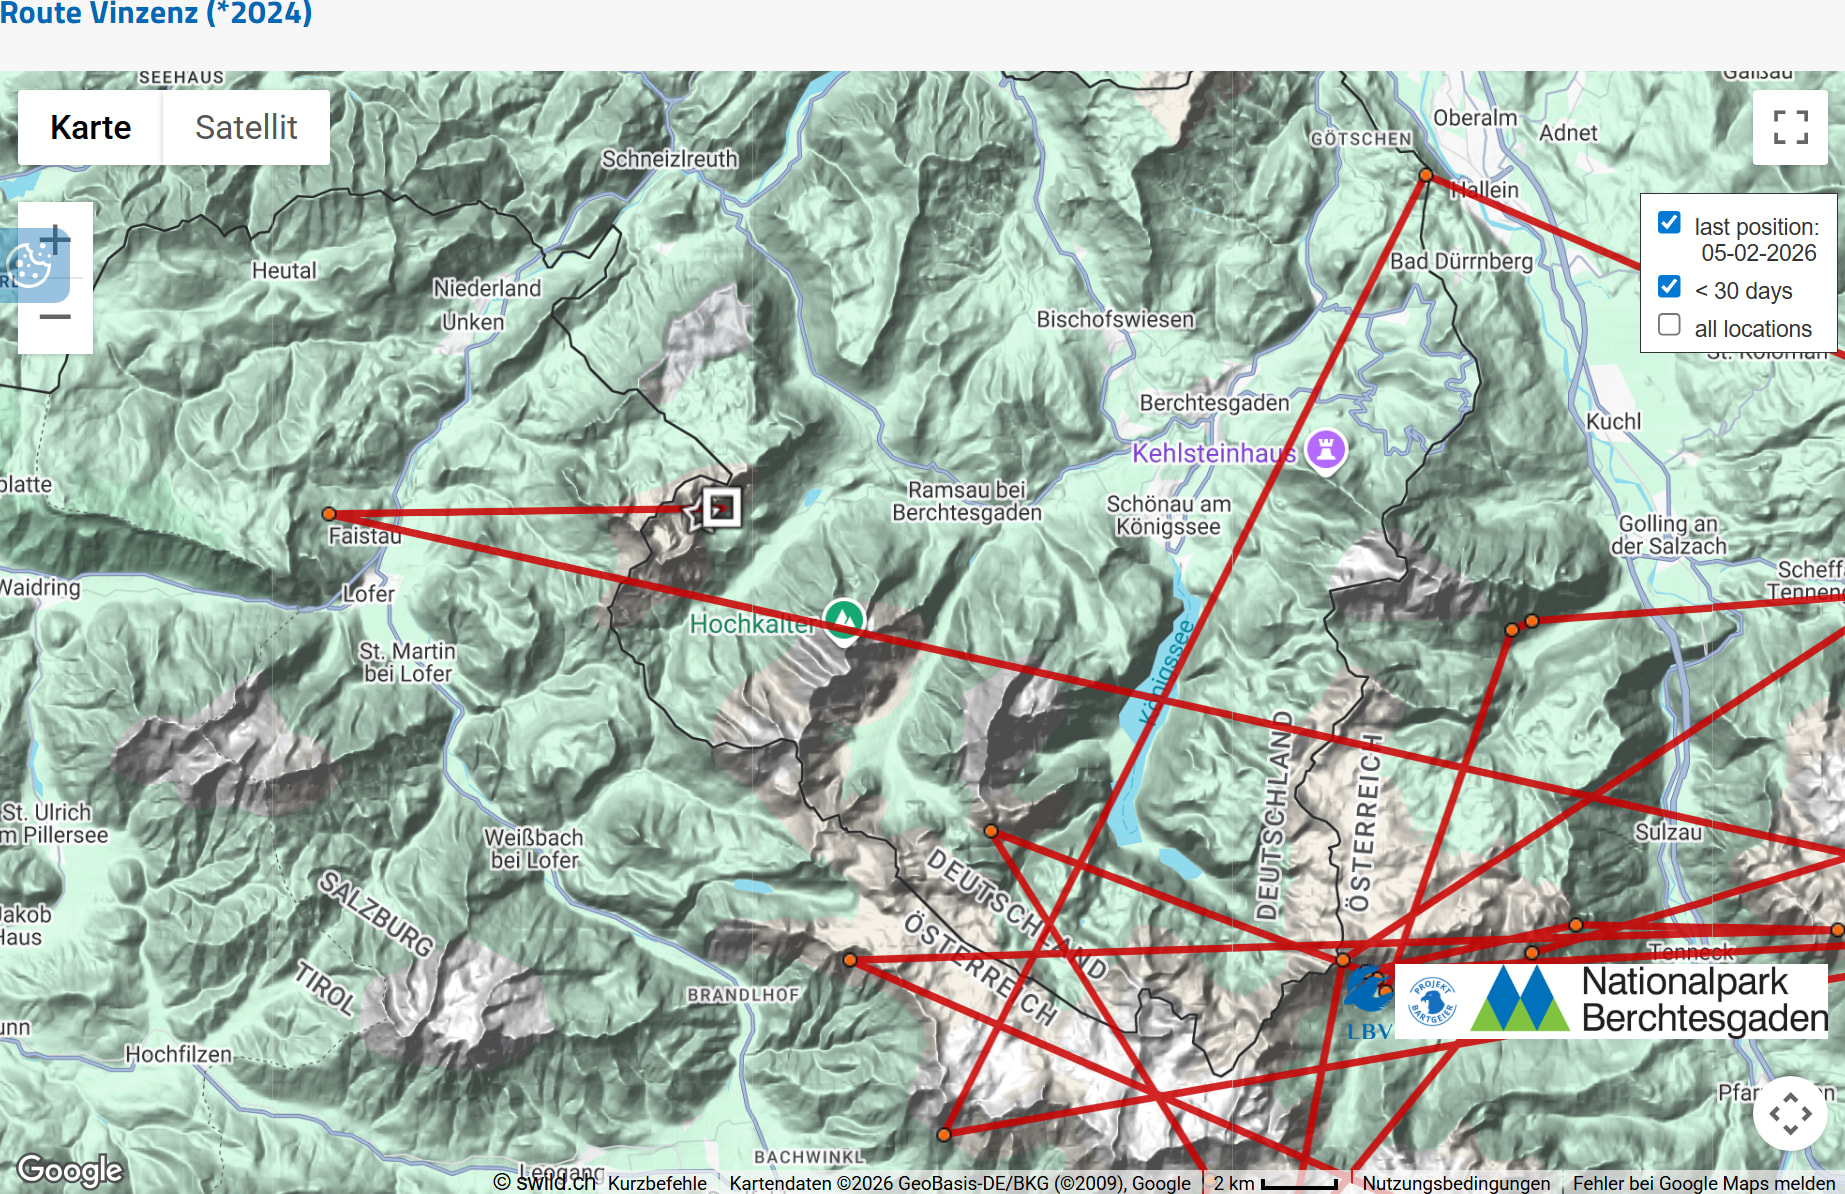Click the orange route point near Faistau

(x=329, y=514)
